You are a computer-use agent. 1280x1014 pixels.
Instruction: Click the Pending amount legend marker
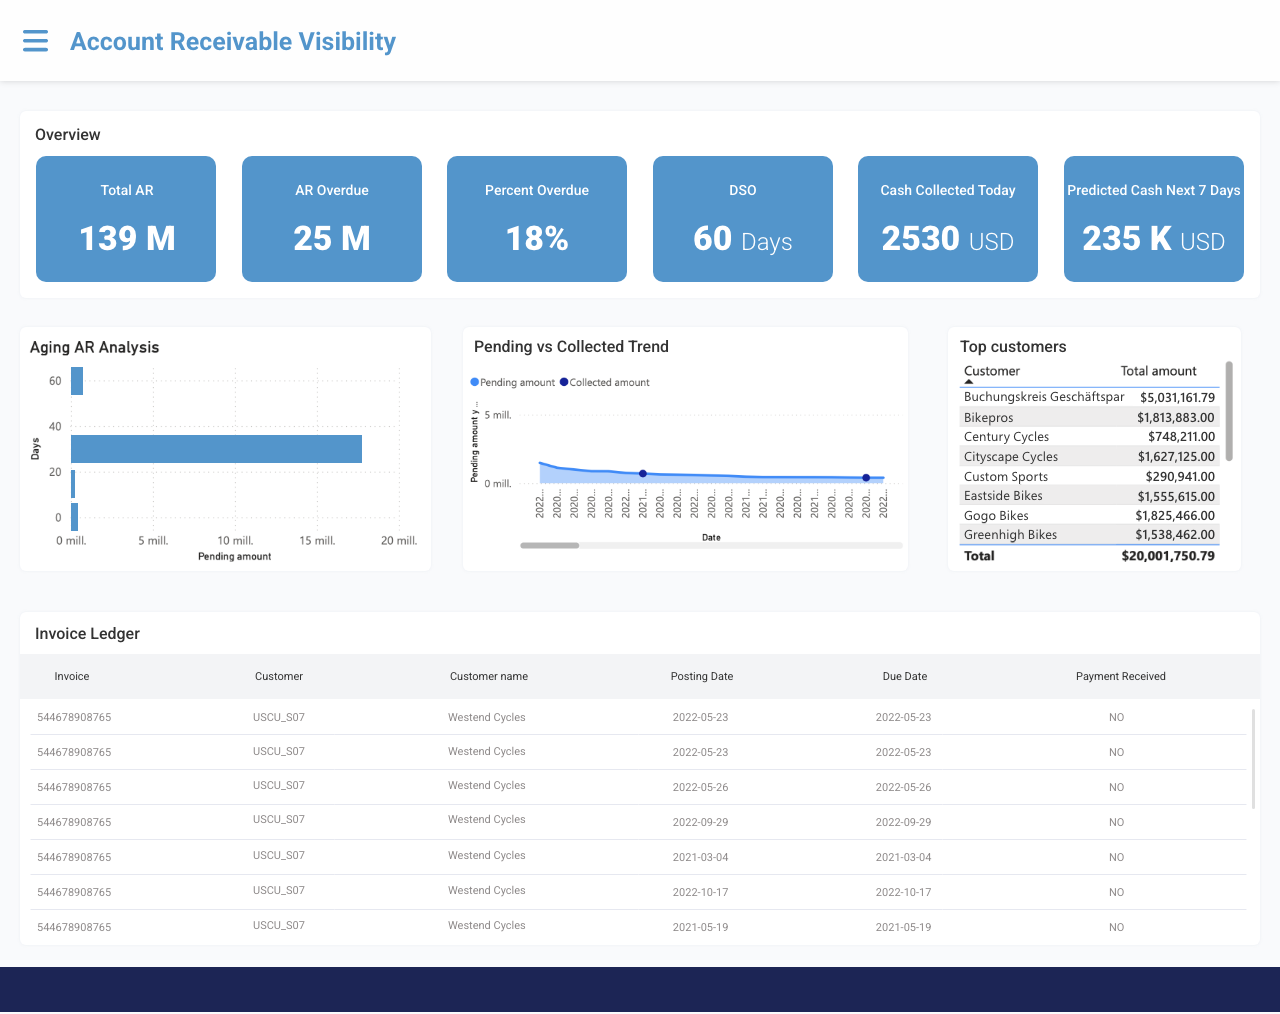click(x=475, y=383)
